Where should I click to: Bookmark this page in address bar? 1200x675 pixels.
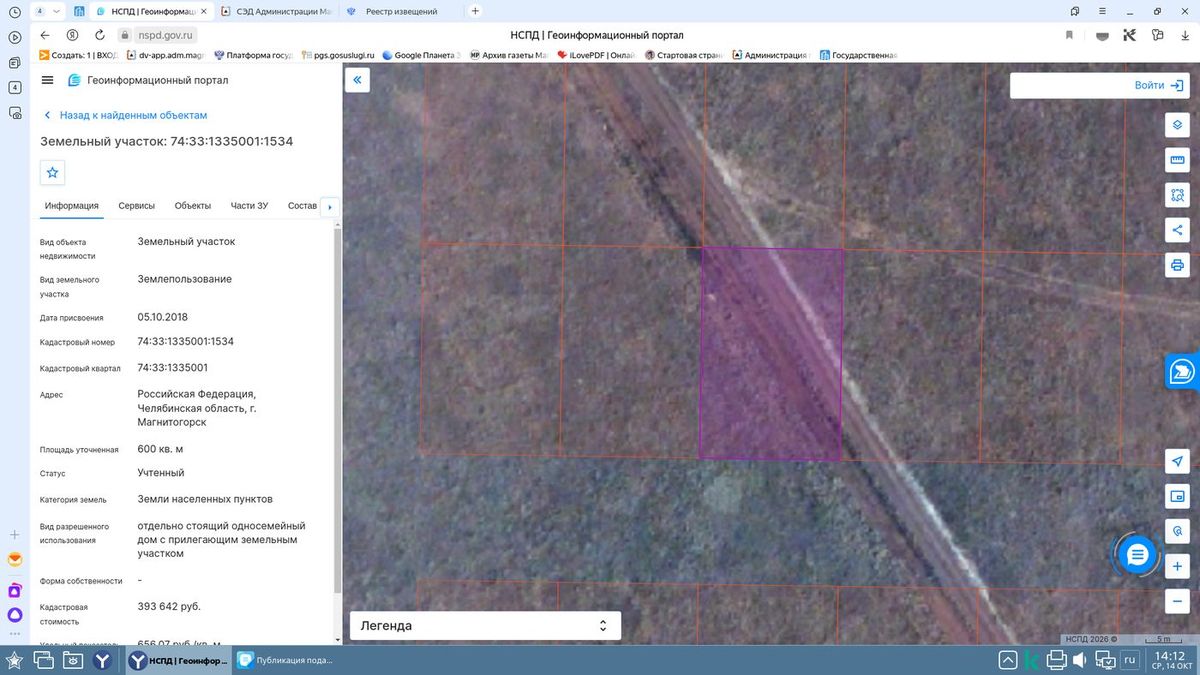click(1069, 35)
